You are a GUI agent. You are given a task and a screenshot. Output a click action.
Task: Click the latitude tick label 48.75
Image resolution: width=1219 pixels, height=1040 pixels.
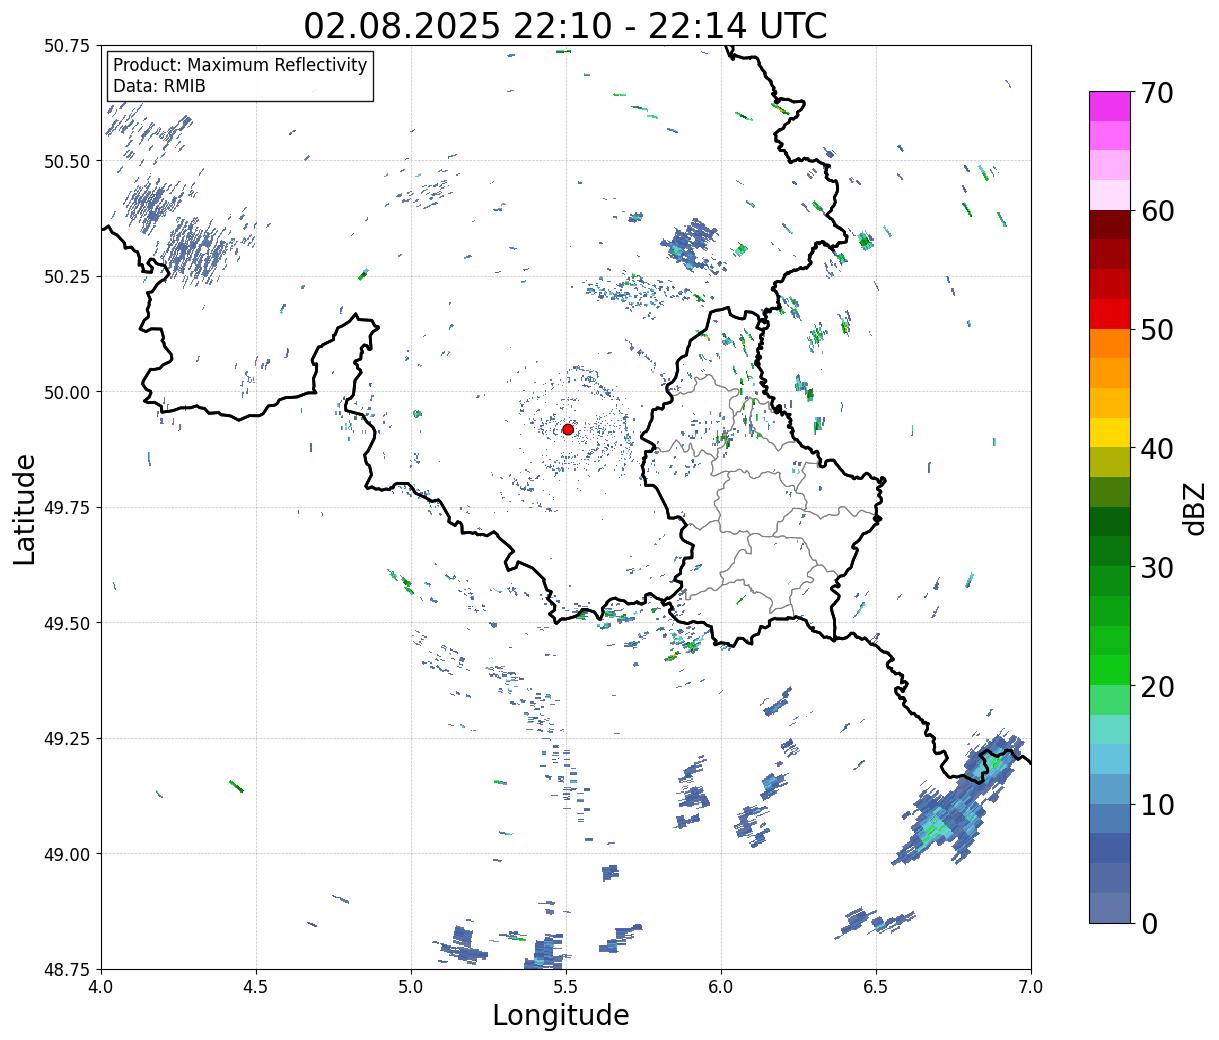tap(68, 969)
